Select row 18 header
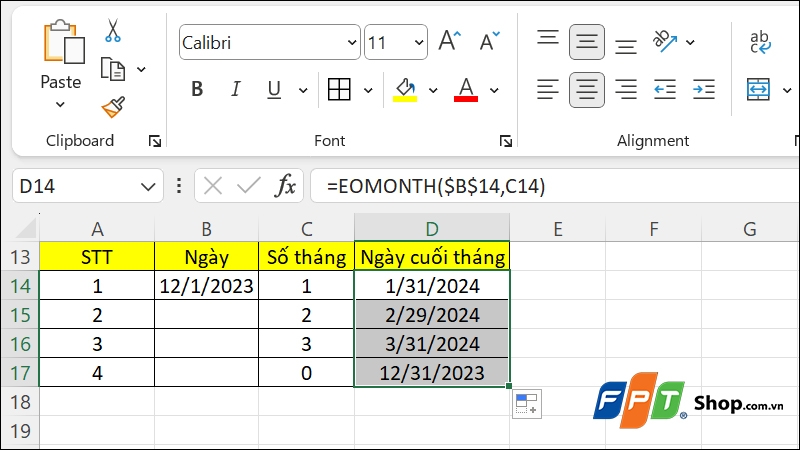The width and height of the screenshot is (800, 450). point(20,402)
